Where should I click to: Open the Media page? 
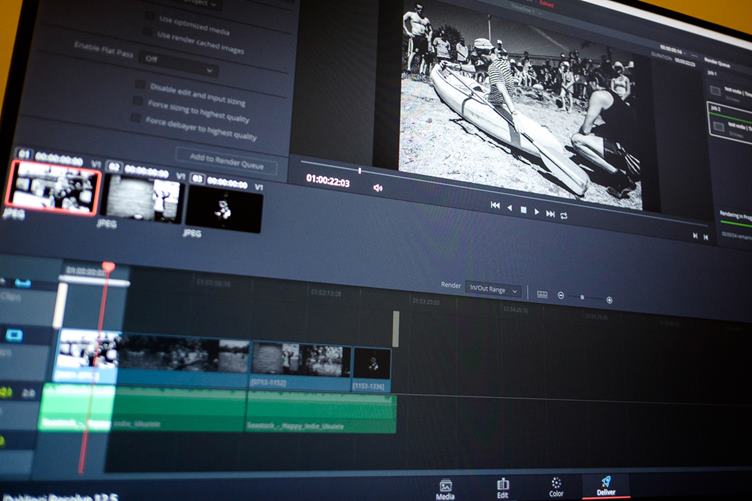point(446,490)
